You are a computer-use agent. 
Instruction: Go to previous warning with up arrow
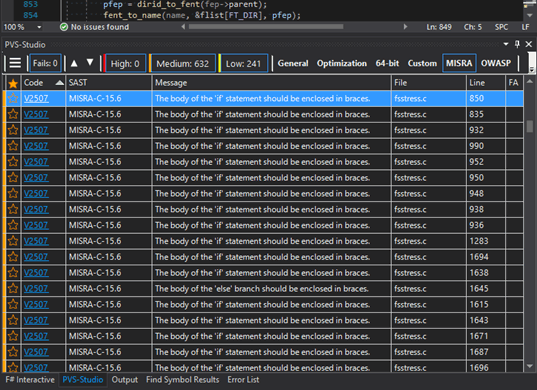pyautogui.click(x=74, y=63)
